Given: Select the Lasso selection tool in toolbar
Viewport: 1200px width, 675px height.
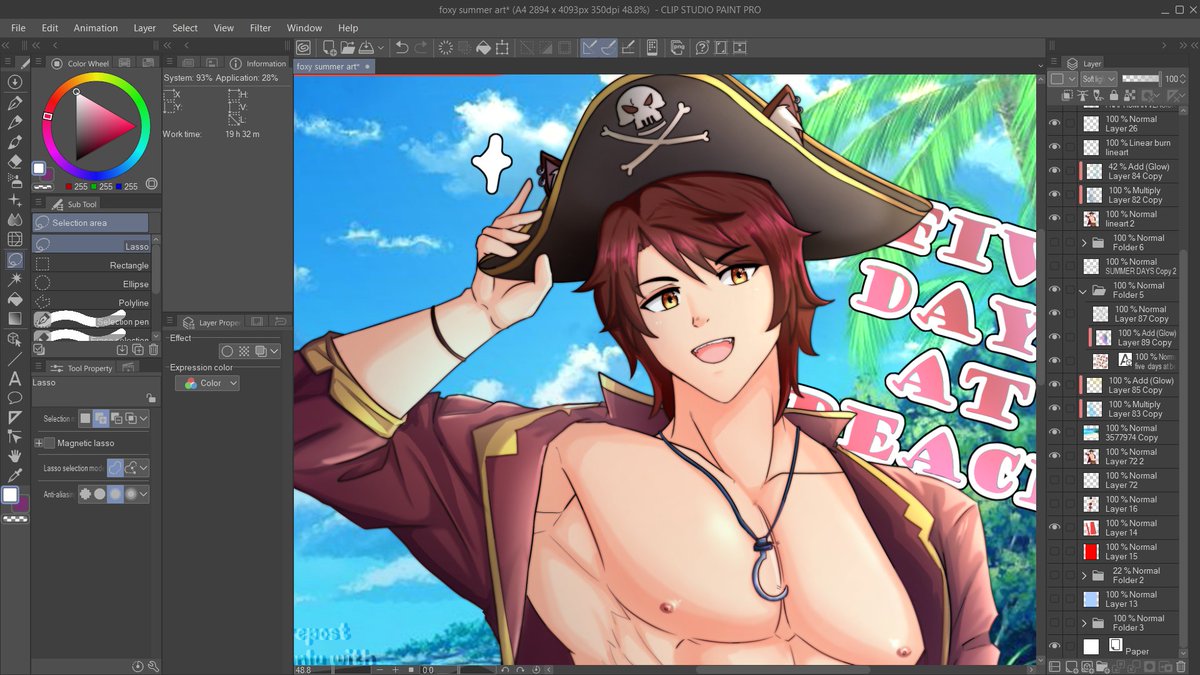Looking at the screenshot, I should 15,259.
